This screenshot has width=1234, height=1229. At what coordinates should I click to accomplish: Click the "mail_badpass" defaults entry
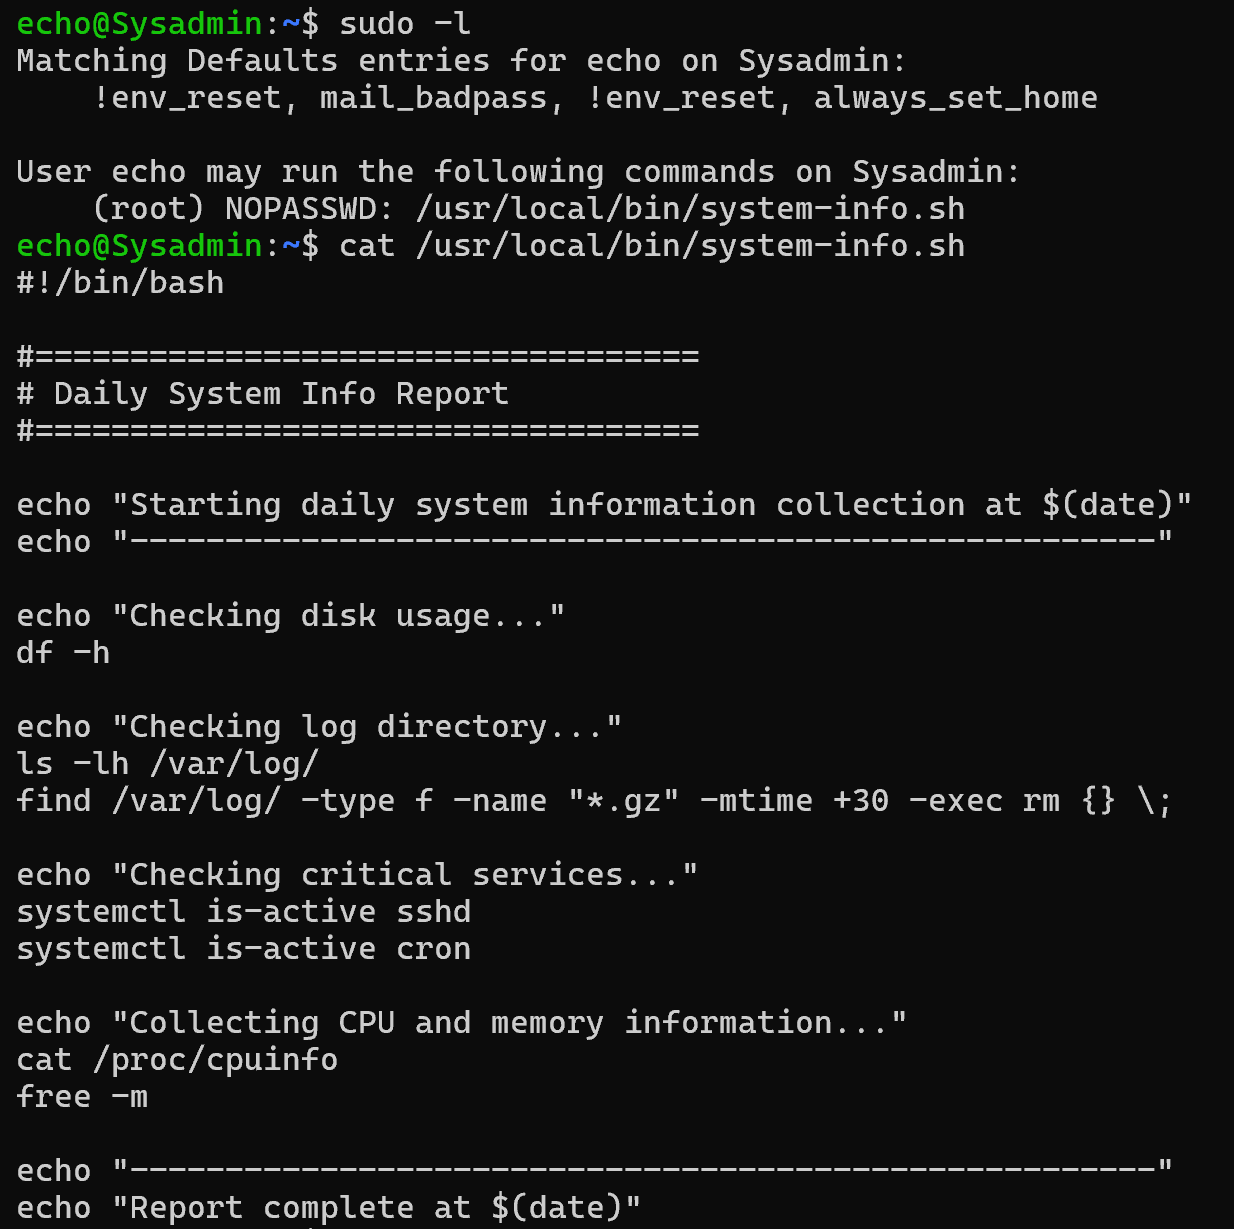(x=433, y=98)
